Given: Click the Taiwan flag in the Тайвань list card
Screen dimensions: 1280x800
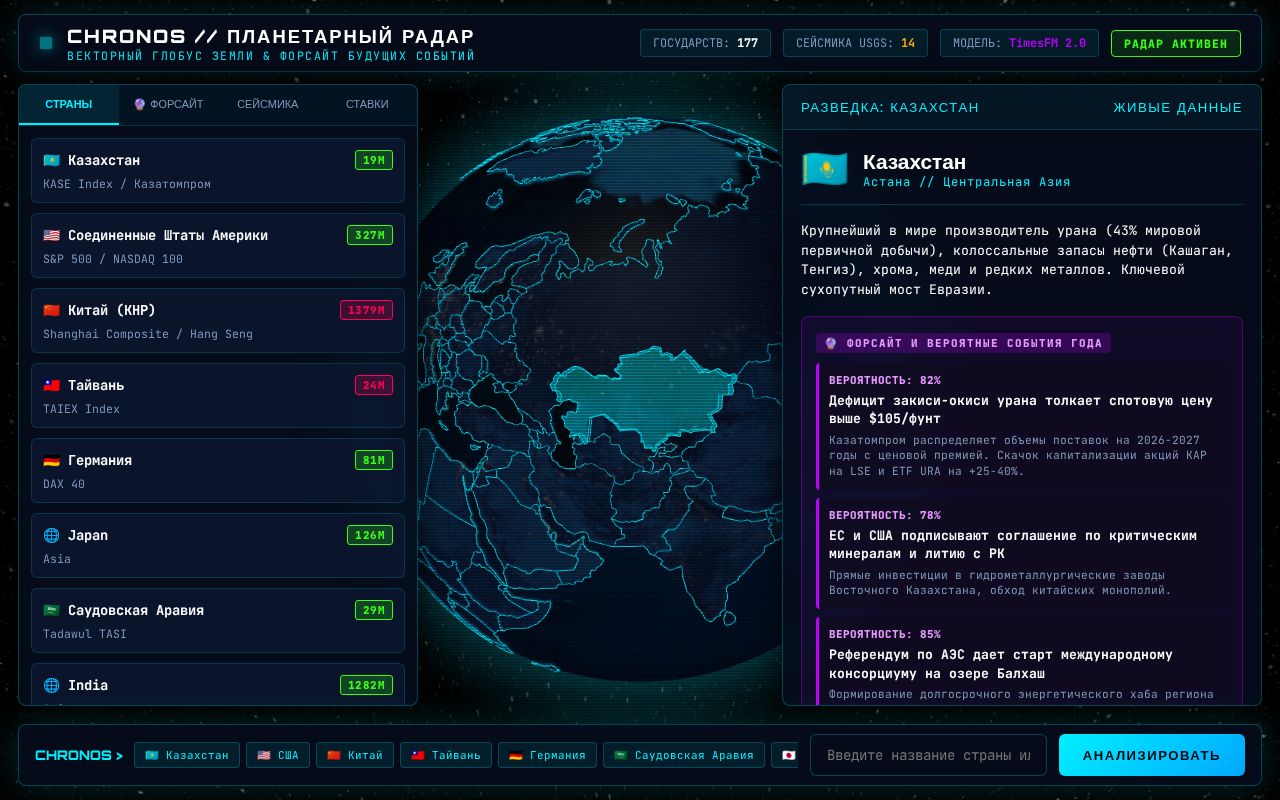Looking at the screenshot, I should (52, 385).
